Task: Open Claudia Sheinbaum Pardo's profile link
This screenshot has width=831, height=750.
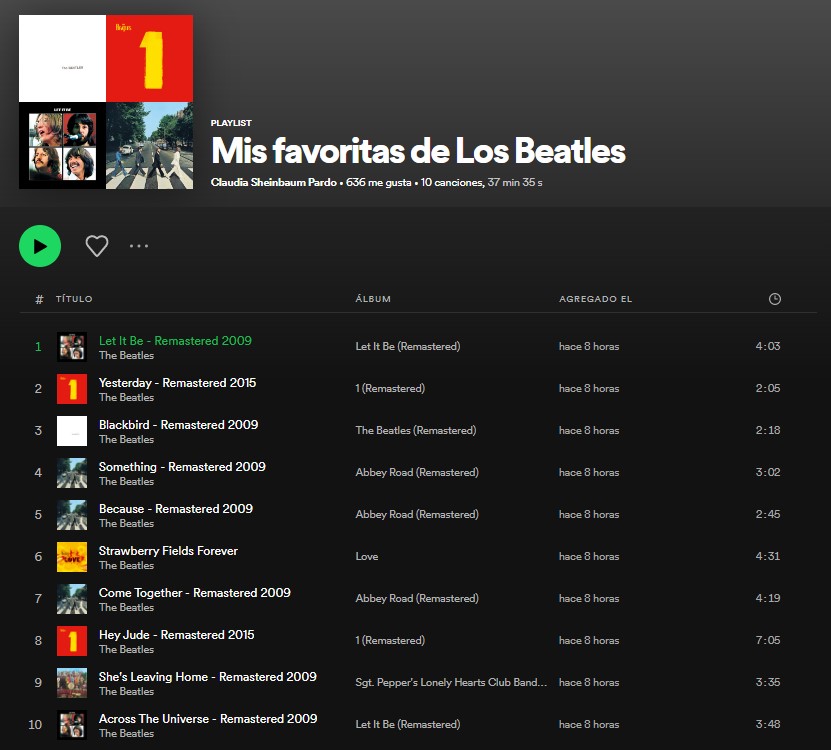Action: coord(273,182)
